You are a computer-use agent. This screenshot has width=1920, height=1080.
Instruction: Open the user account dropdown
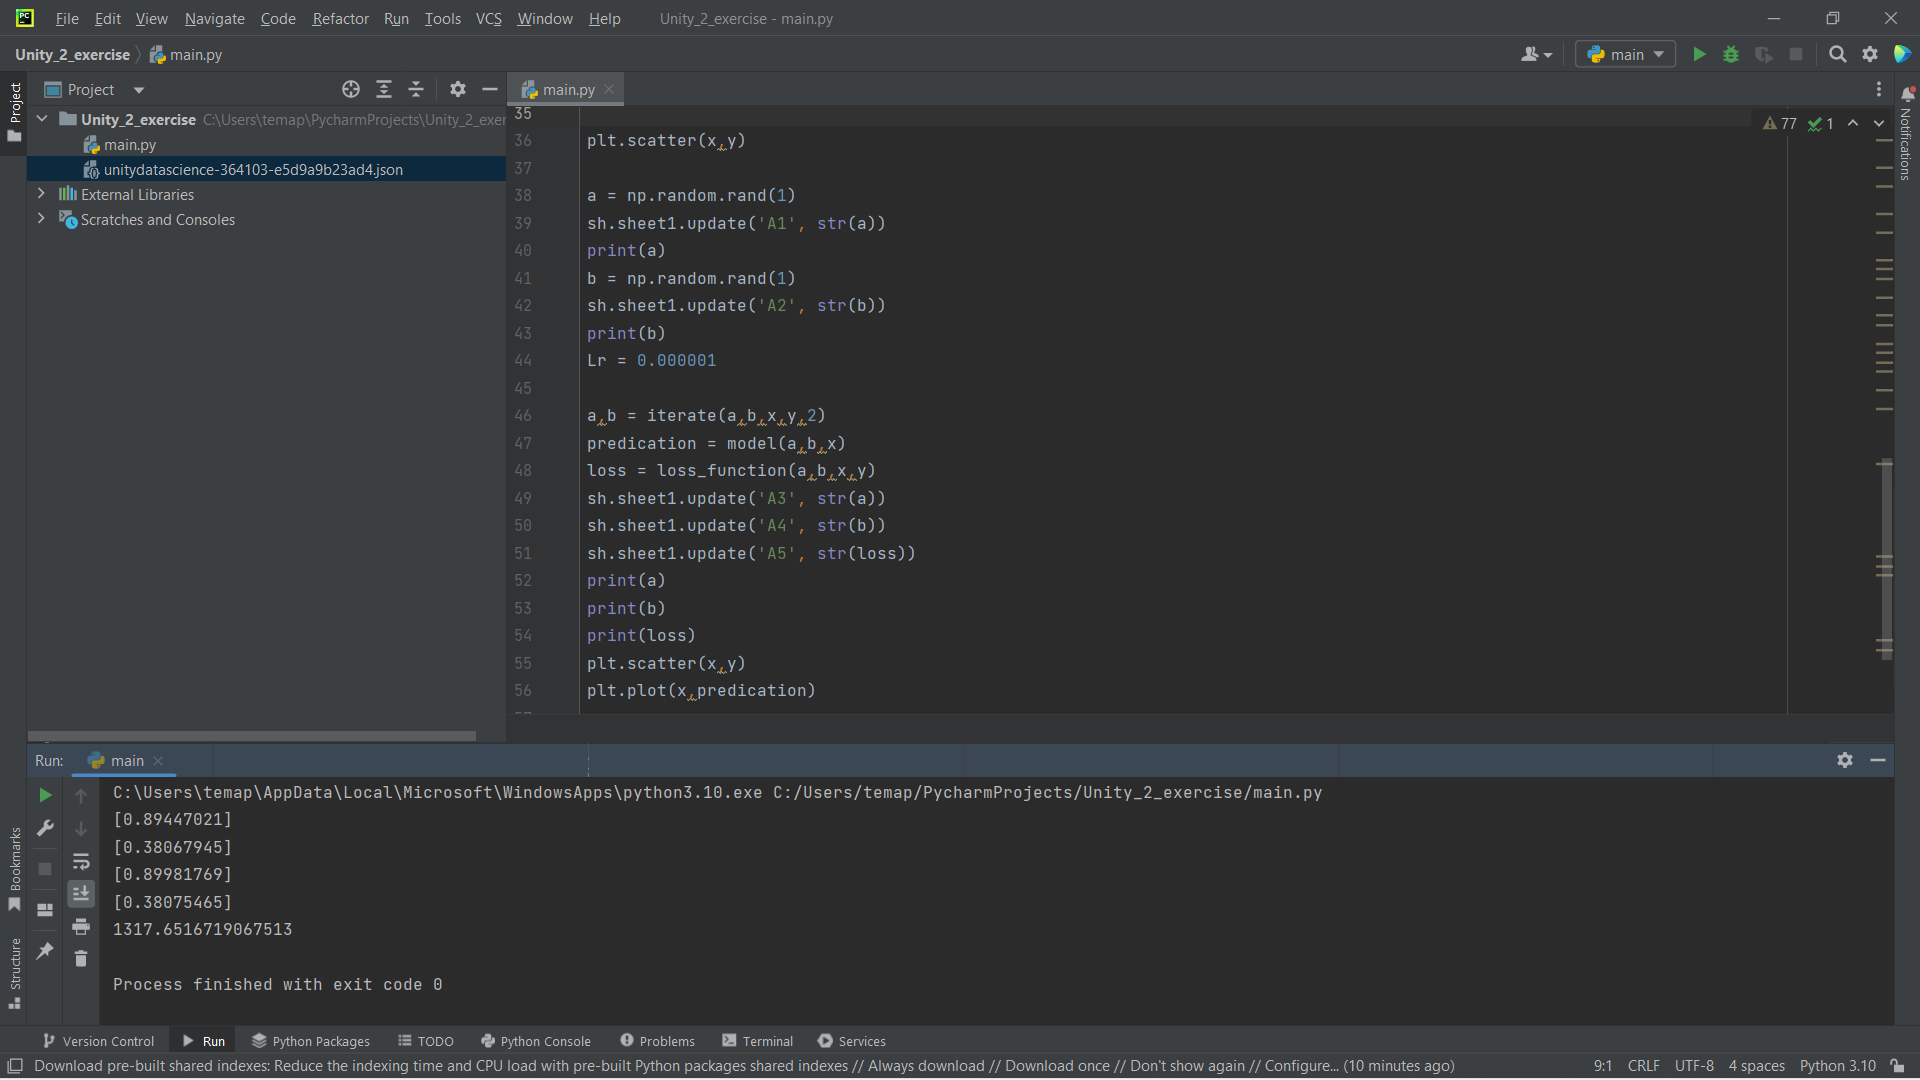[x=1536, y=55]
